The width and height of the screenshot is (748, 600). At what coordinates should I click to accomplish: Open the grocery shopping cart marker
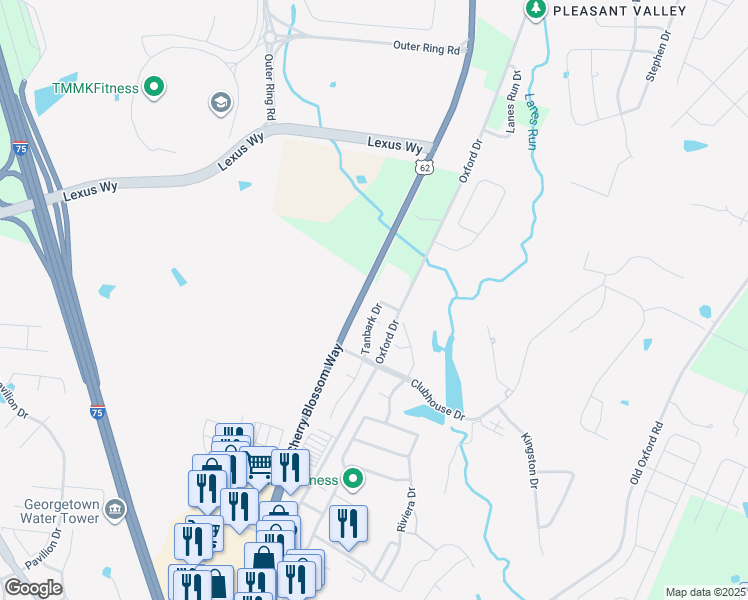coord(259,466)
